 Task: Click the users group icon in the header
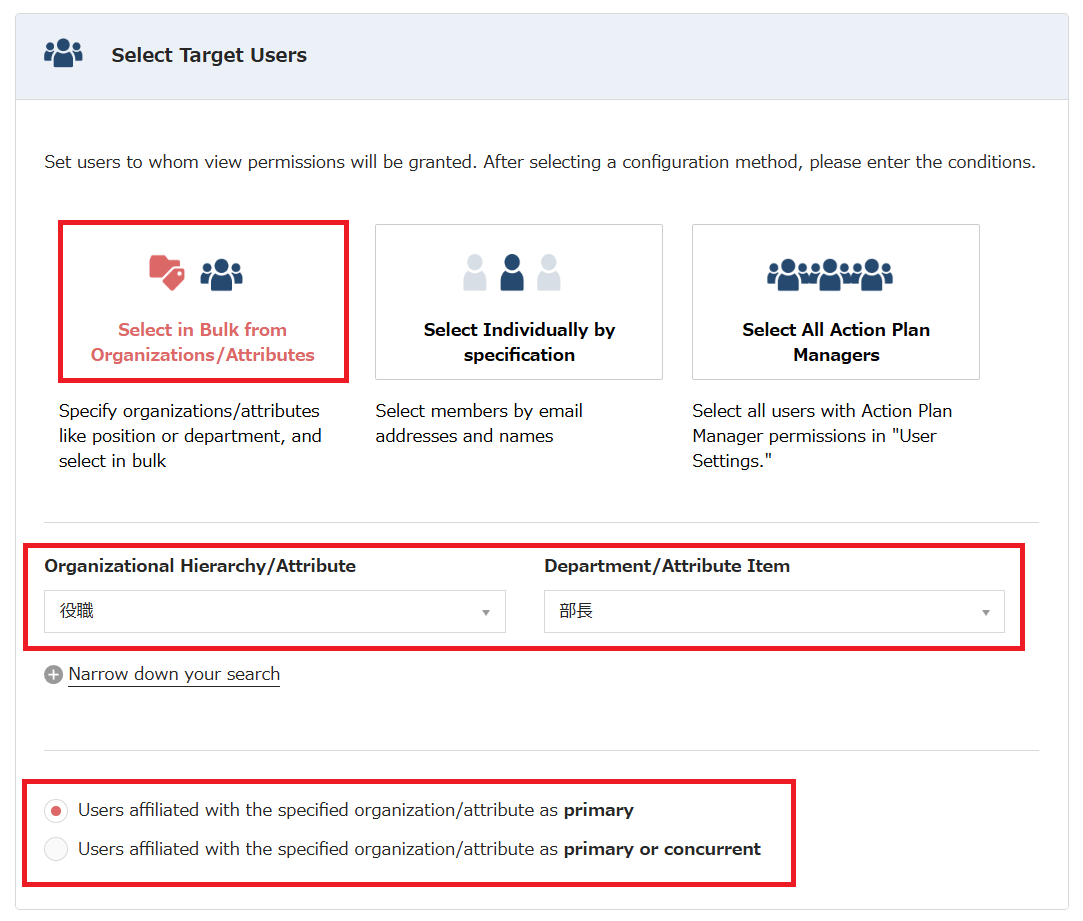click(63, 54)
